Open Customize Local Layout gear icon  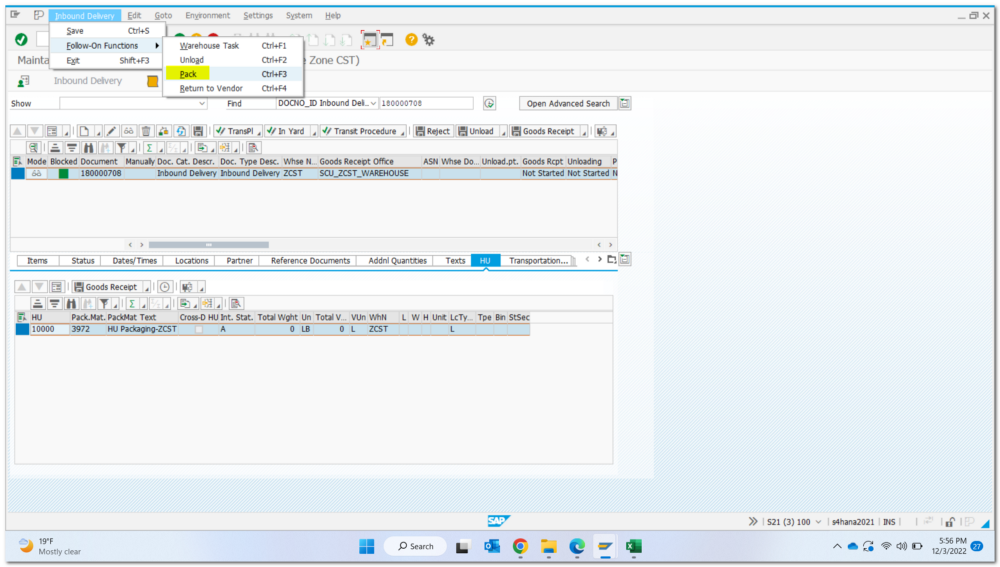click(x=429, y=40)
